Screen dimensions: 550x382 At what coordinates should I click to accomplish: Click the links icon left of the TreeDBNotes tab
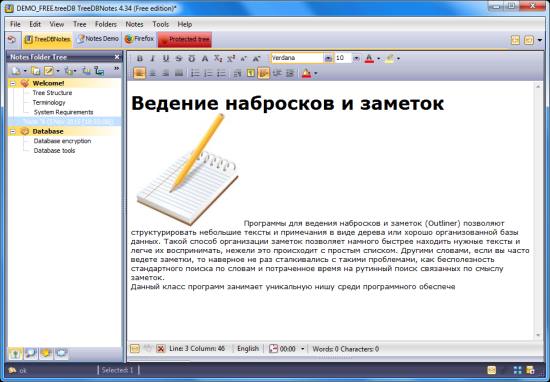(12, 40)
